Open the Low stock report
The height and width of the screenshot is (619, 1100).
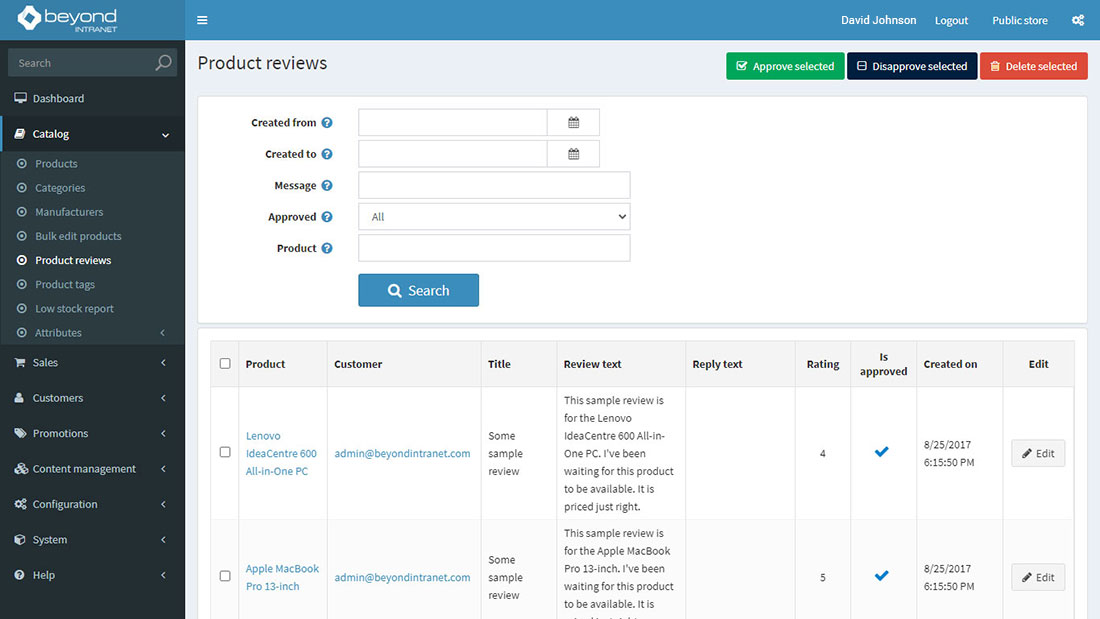(x=72, y=308)
